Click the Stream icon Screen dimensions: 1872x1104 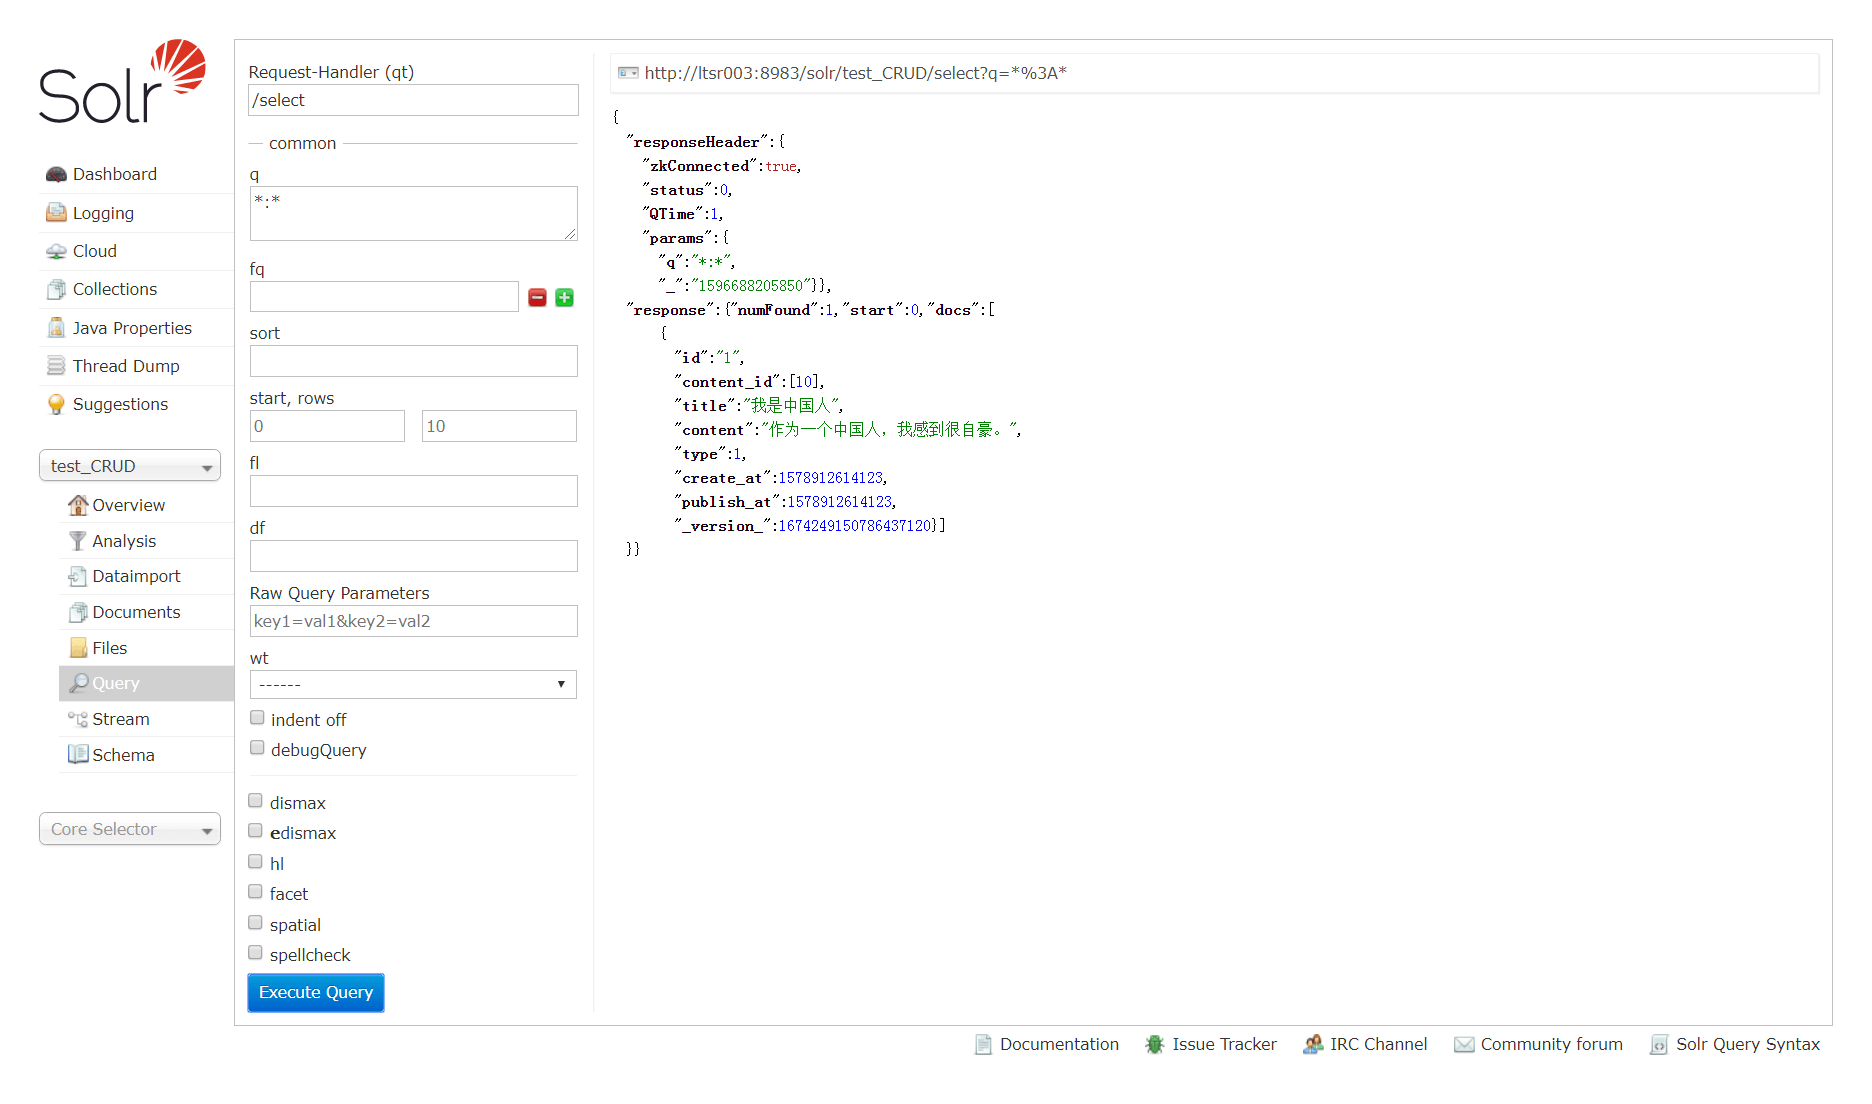click(78, 719)
